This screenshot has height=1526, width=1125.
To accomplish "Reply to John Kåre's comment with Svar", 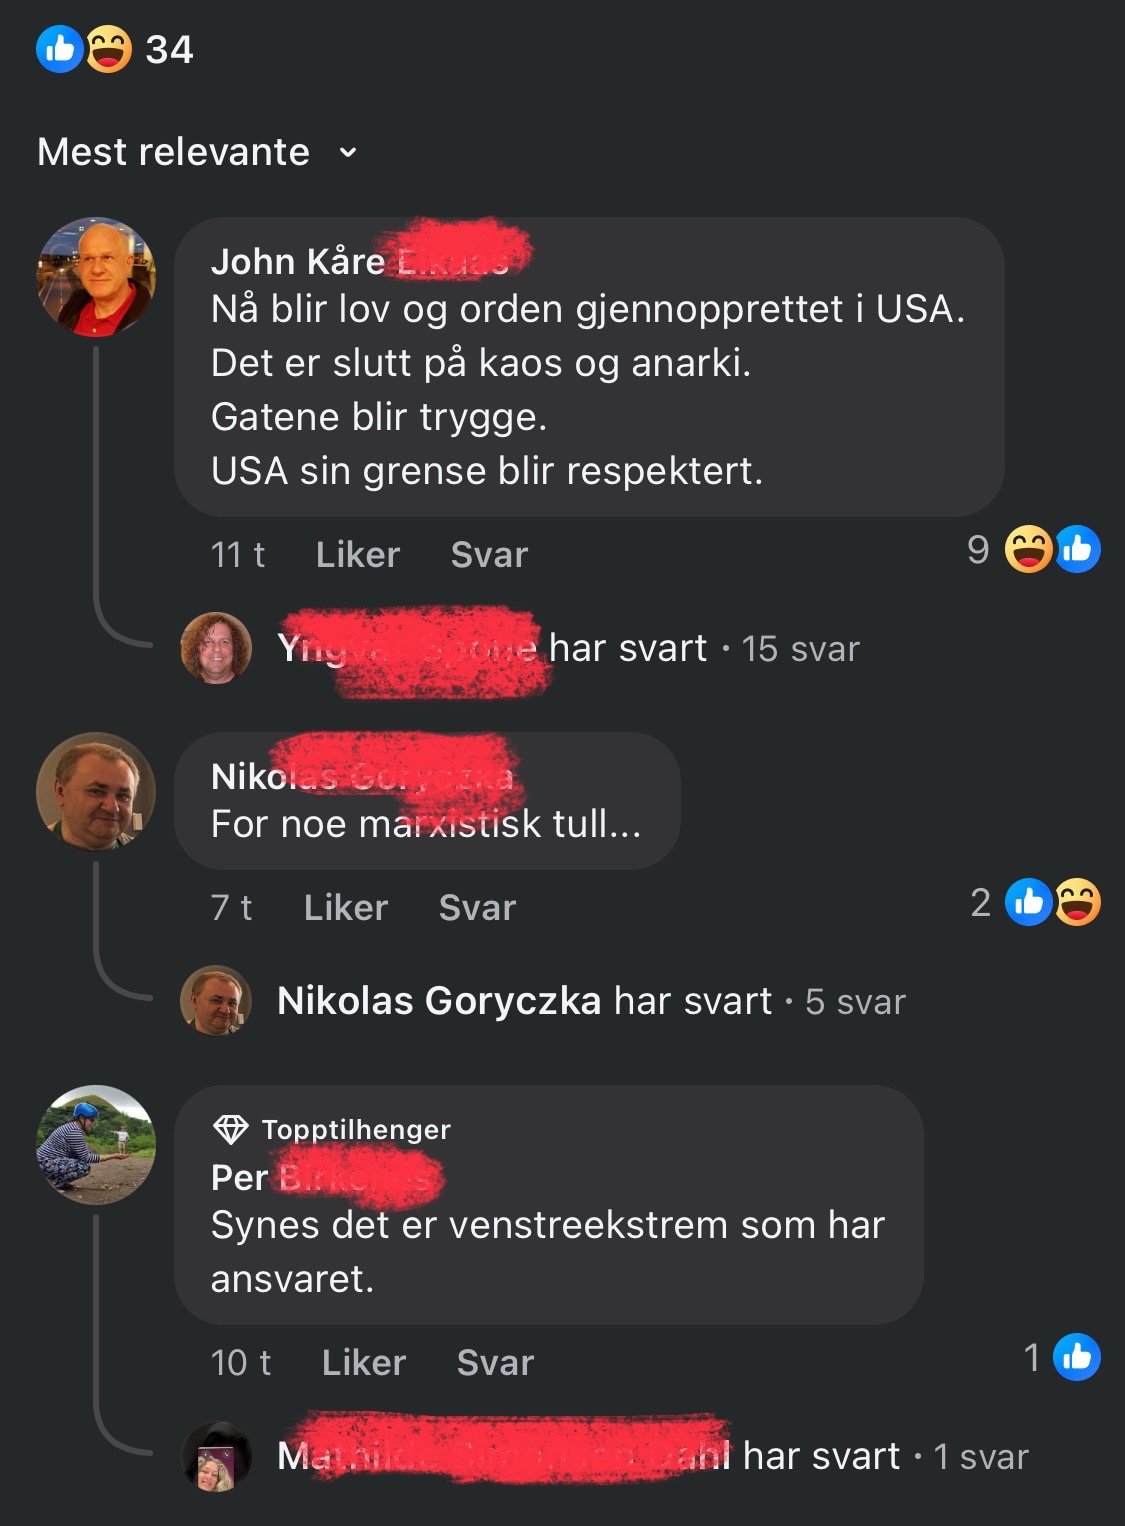I will [x=489, y=554].
